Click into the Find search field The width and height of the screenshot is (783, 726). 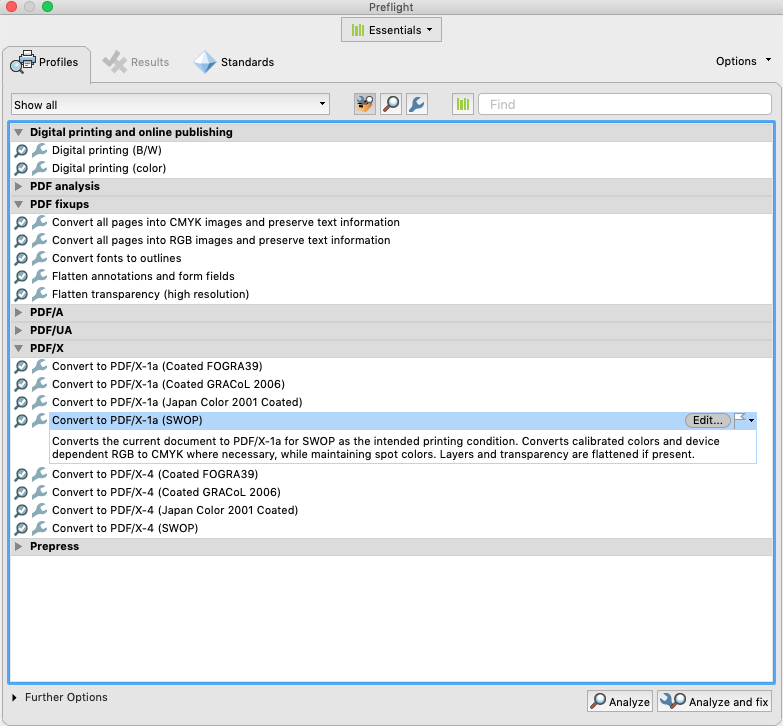point(625,104)
